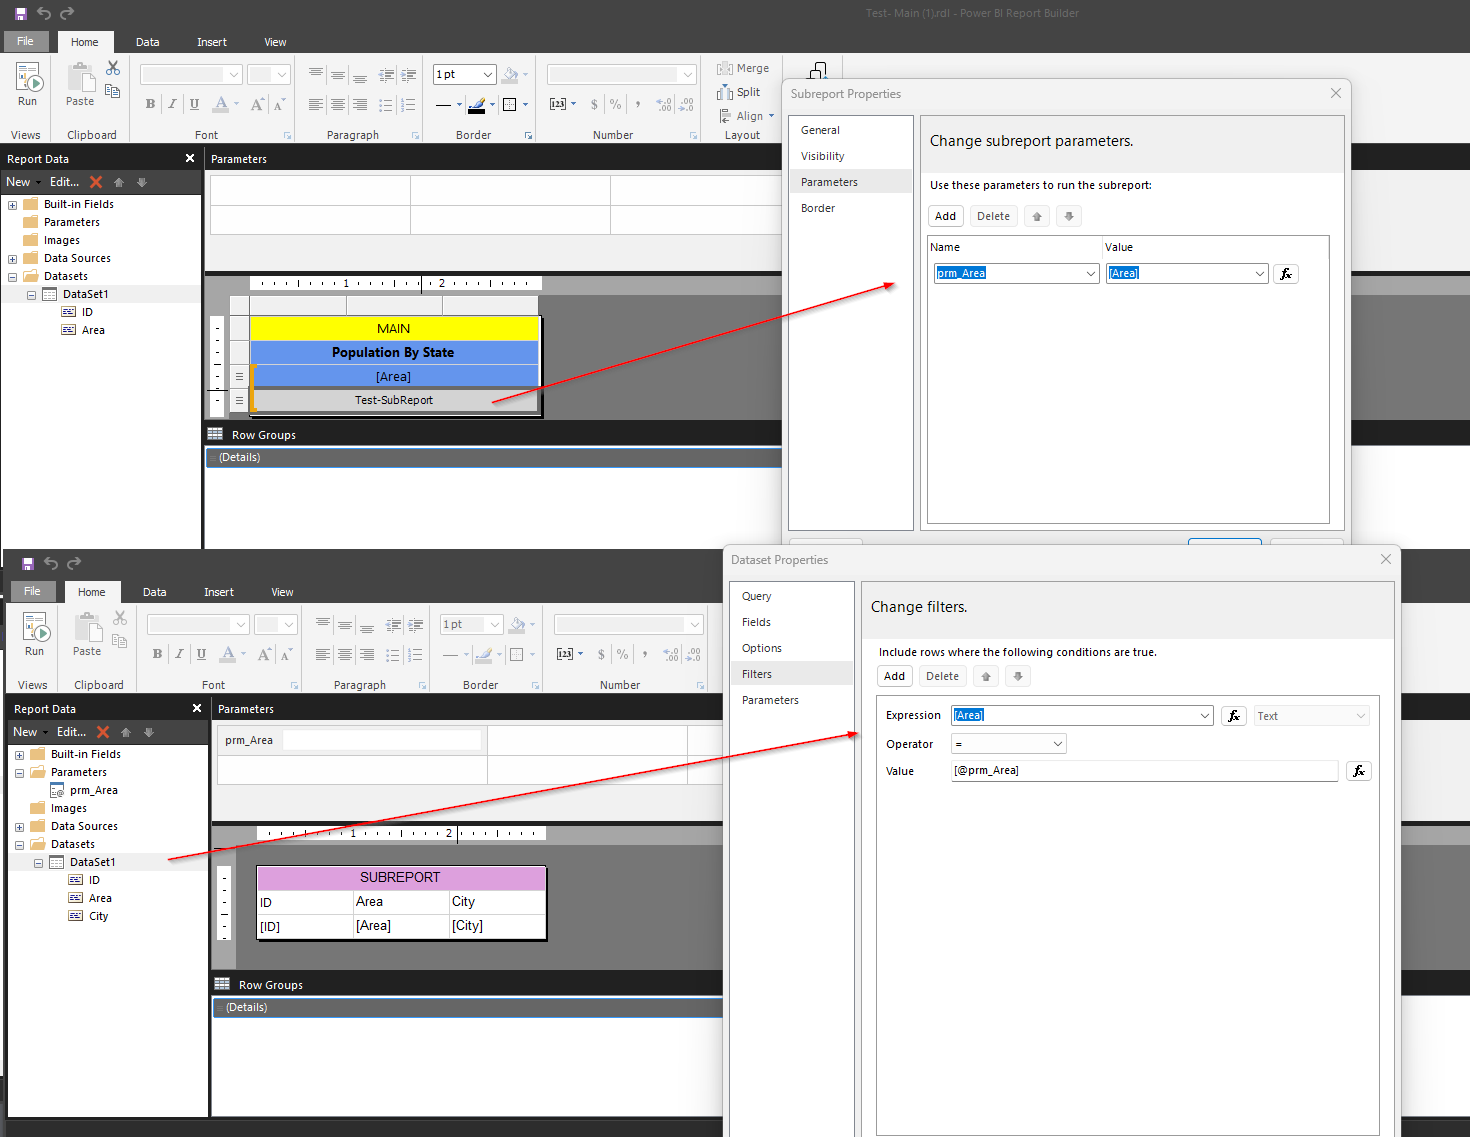Click fx button beside [@prm_Area] value field
The width and height of the screenshot is (1470, 1137).
click(1359, 771)
